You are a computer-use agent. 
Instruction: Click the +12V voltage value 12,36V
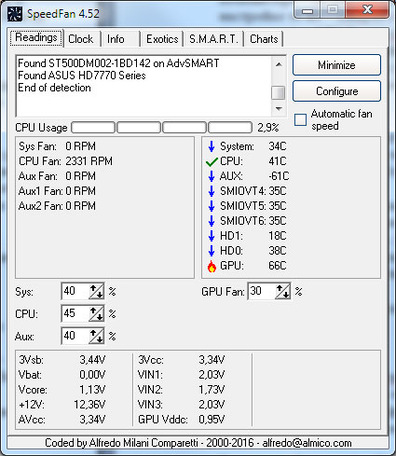click(x=90, y=405)
